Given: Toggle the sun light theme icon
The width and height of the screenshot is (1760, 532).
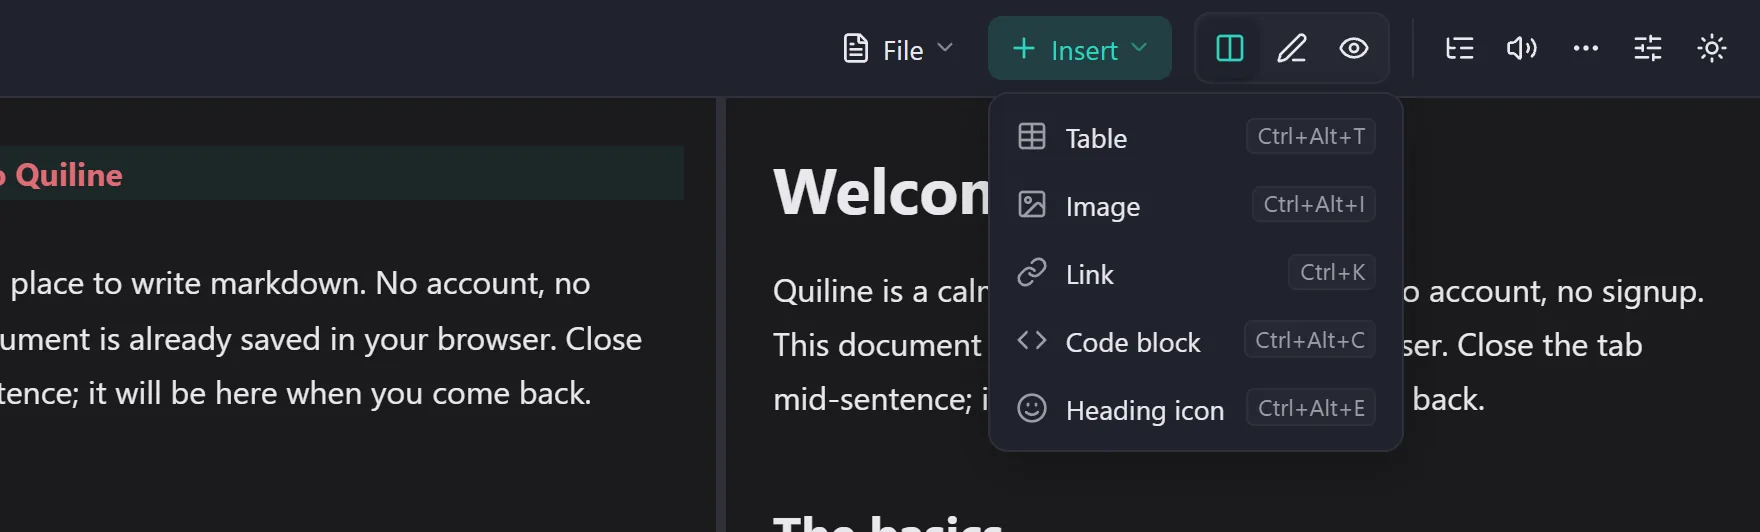Looking at the screenshot, I should (1712, 48).
